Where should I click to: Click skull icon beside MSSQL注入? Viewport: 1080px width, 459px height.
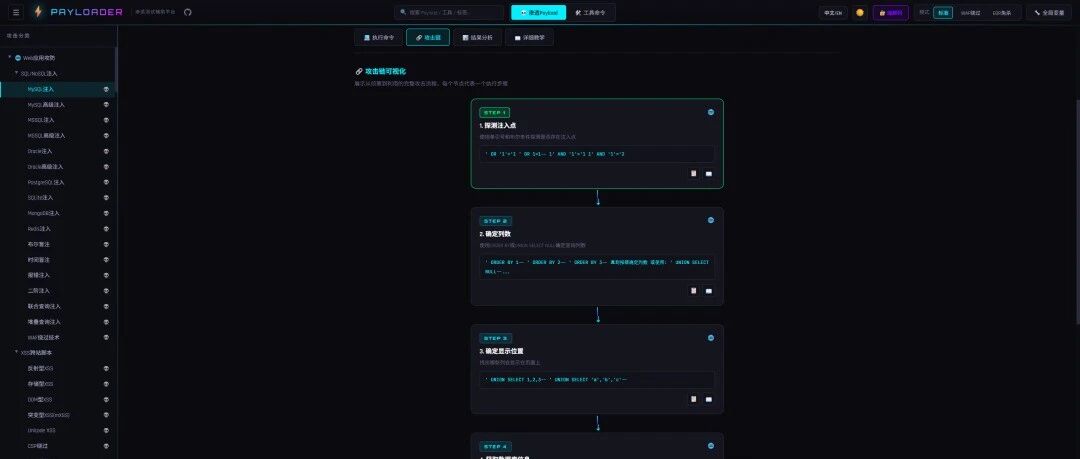point(106,120)
